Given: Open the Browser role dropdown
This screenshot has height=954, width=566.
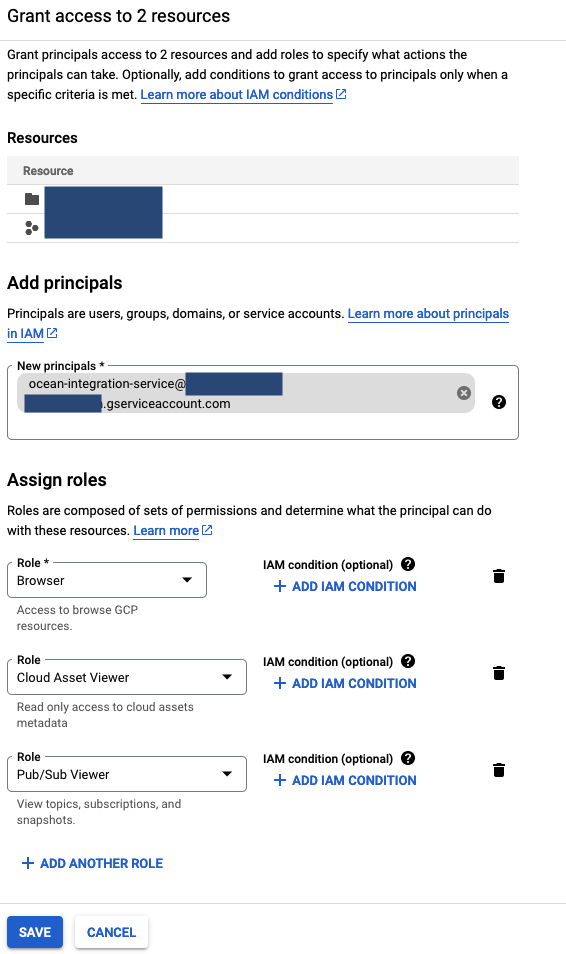Looking at the screenshot, I should 107,580.
